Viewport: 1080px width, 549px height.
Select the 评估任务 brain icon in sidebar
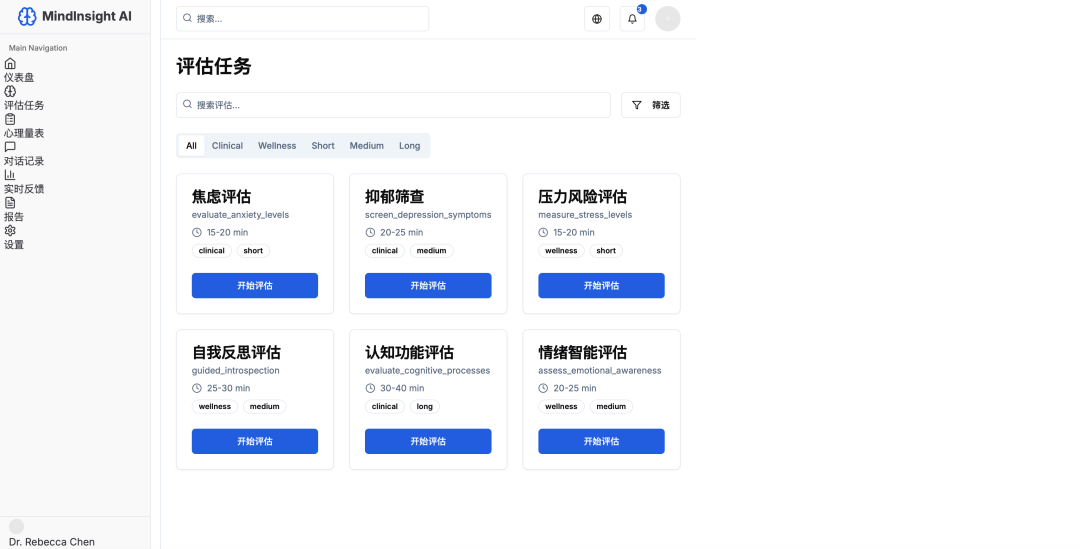click(10, 91)
